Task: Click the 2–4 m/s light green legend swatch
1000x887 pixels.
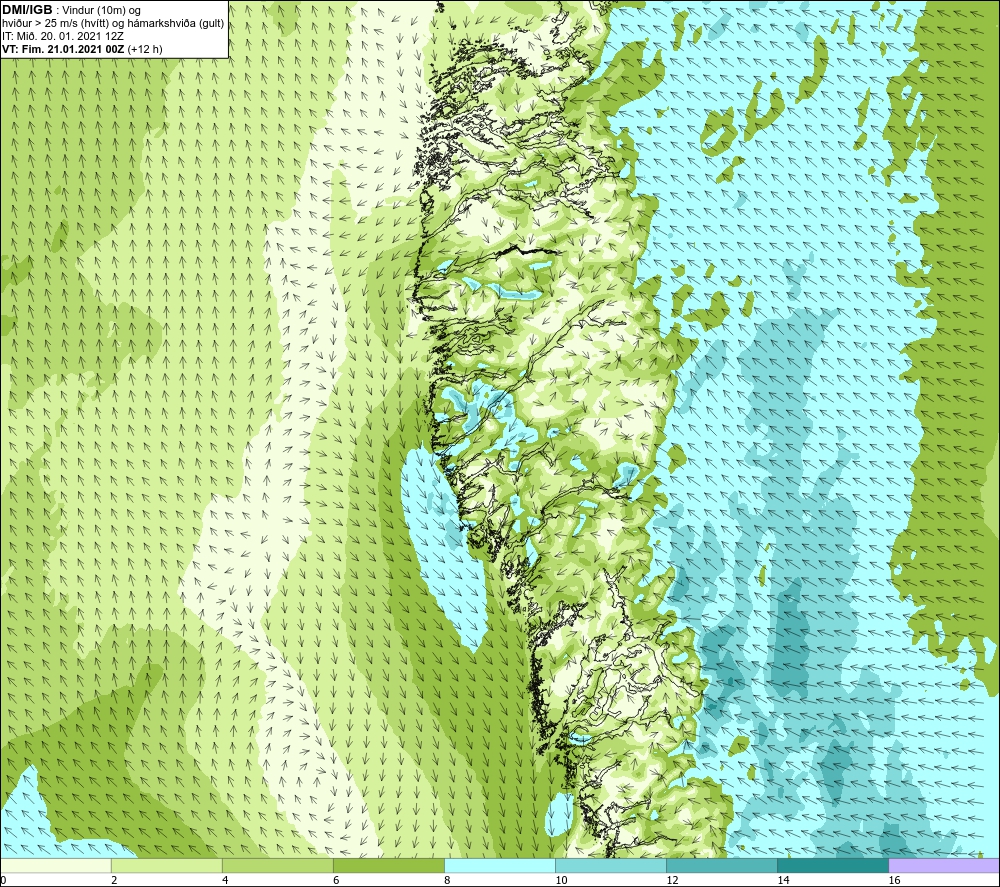Action: (x=167, y=865)
